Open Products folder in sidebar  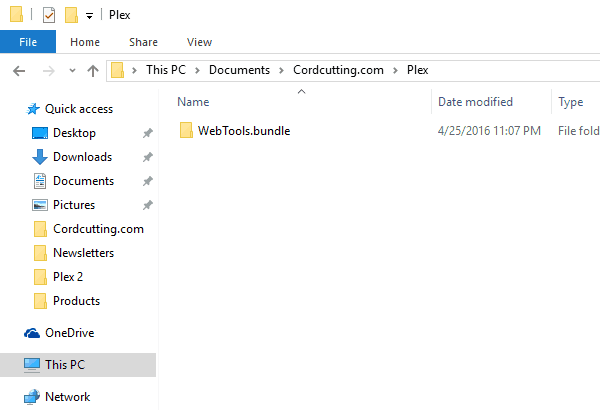76,301
